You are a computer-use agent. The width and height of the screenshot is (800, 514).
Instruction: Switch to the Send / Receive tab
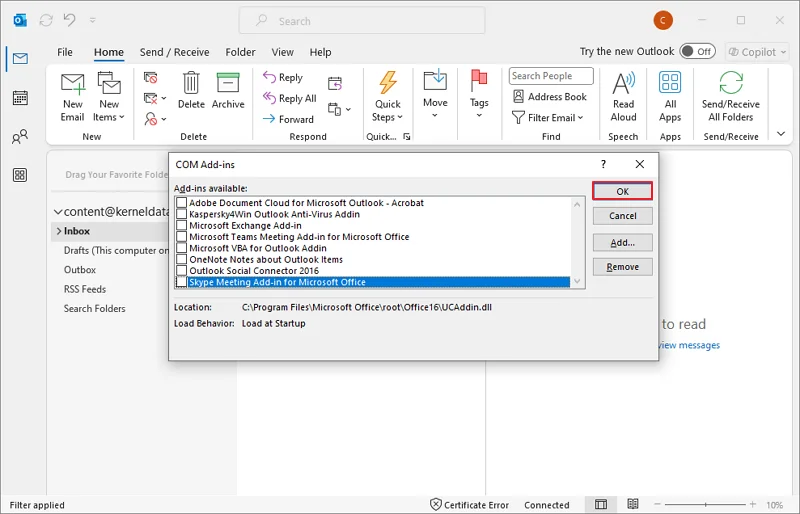click(174, 52)
